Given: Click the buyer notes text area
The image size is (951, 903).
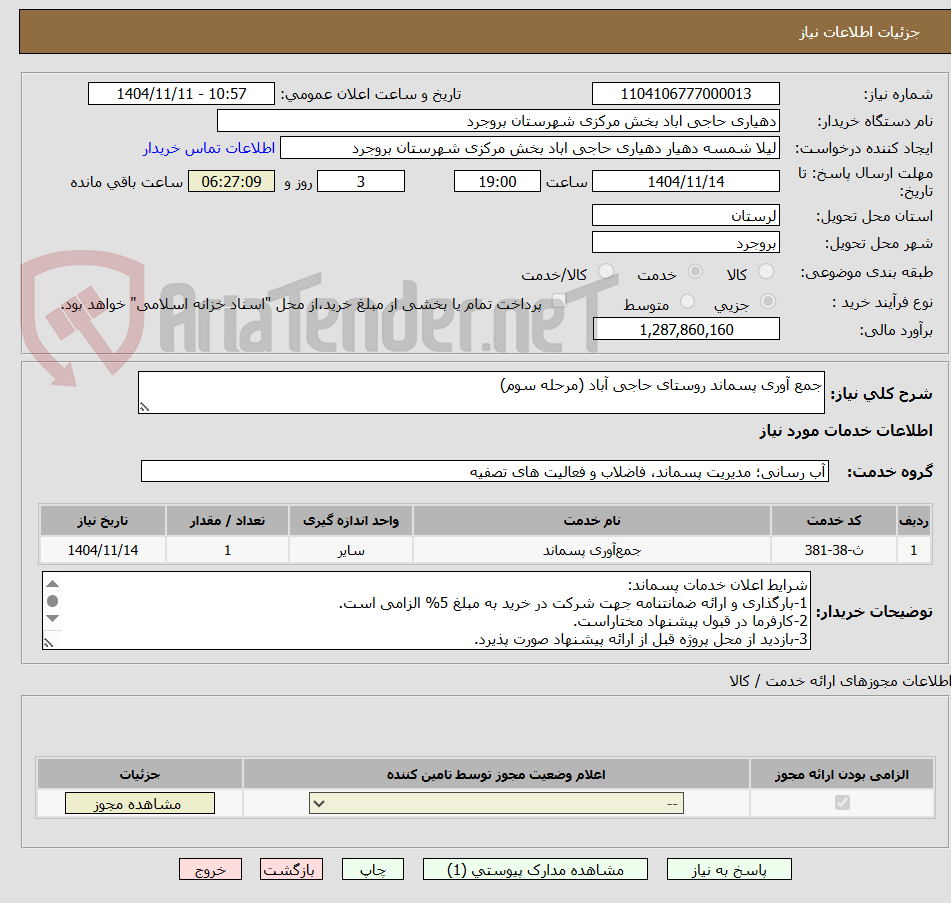Looking at the screenshot, I should (426, 611).
